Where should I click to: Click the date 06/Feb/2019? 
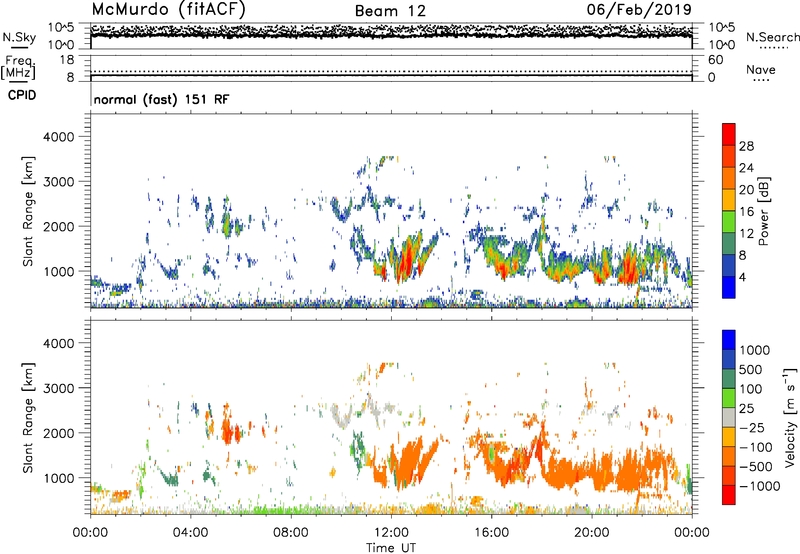coord(639,9)
